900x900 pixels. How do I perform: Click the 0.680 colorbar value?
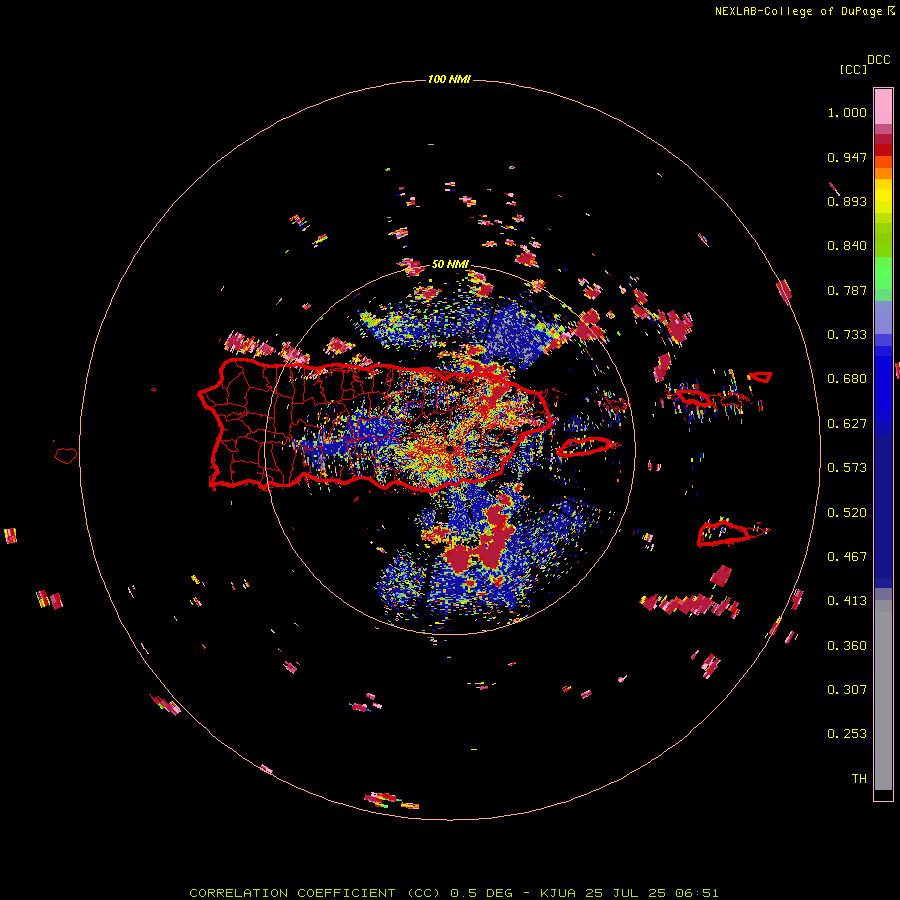(847, 379)
